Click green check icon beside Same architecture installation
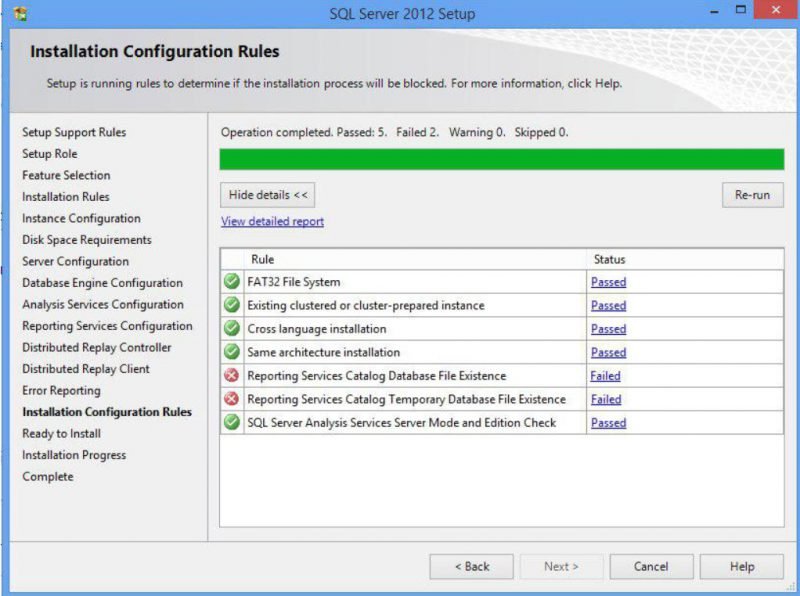800x596 pixels. pyautogui.click(x=232, y=352)
